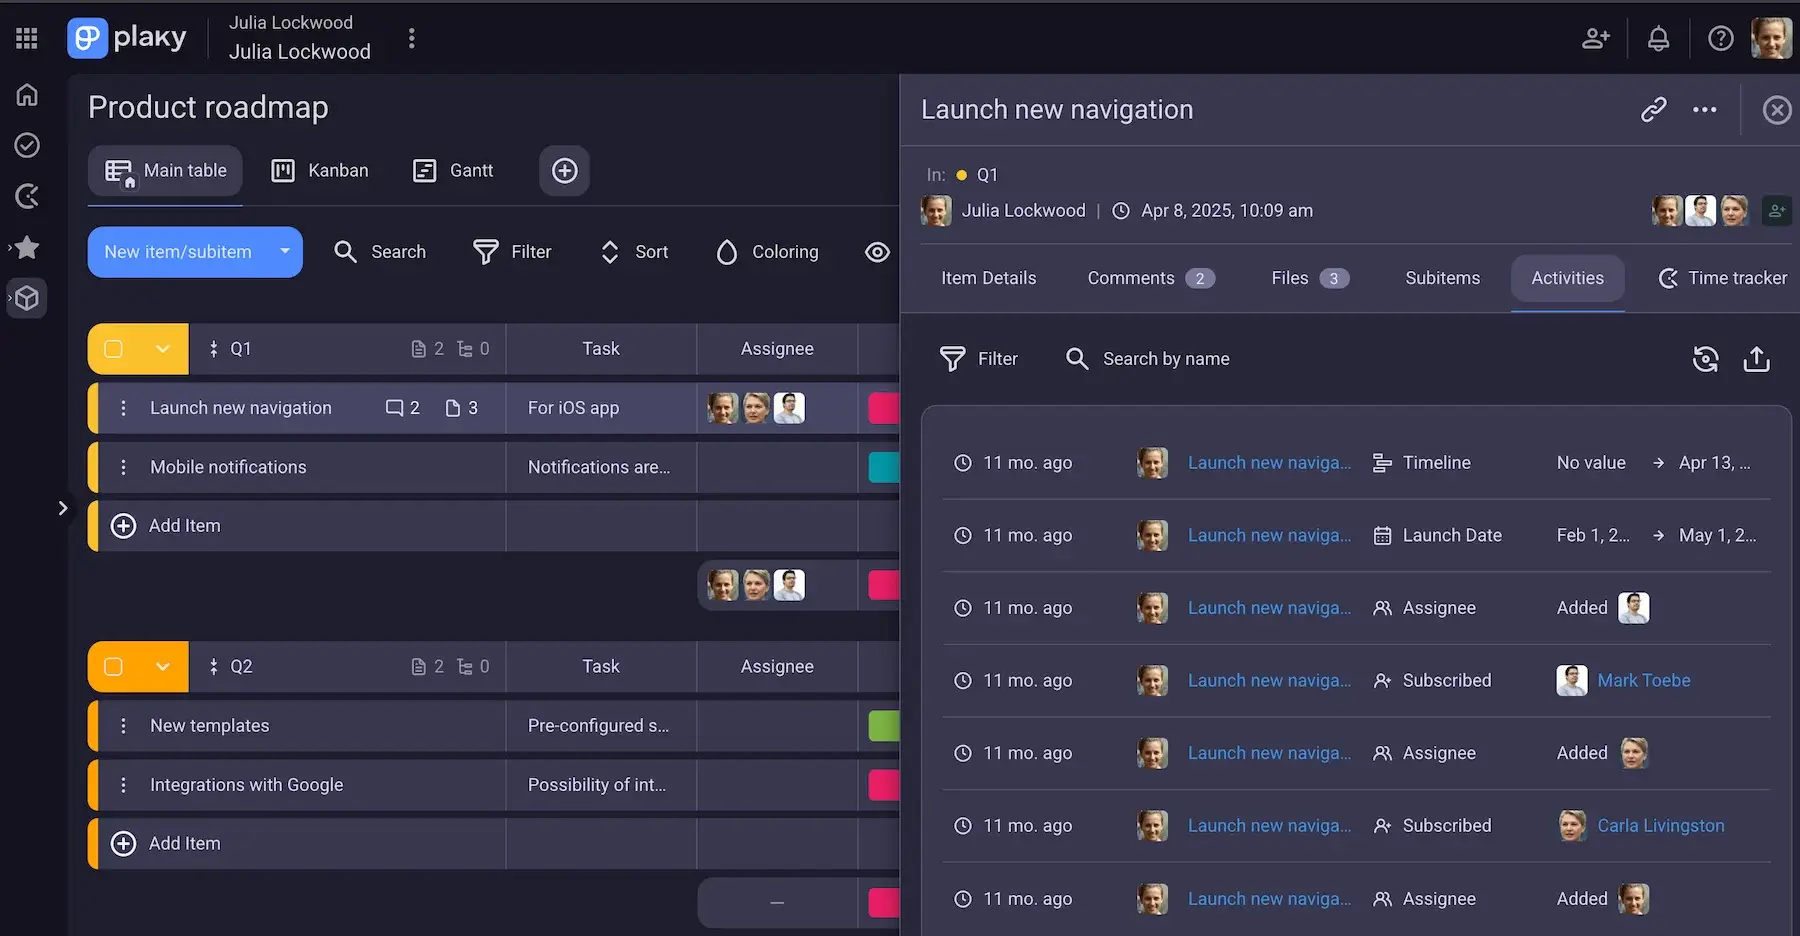This screenshot has height=936, width=1800.
Task: Select the Q1 group checkbox
Action: (113, 349)
